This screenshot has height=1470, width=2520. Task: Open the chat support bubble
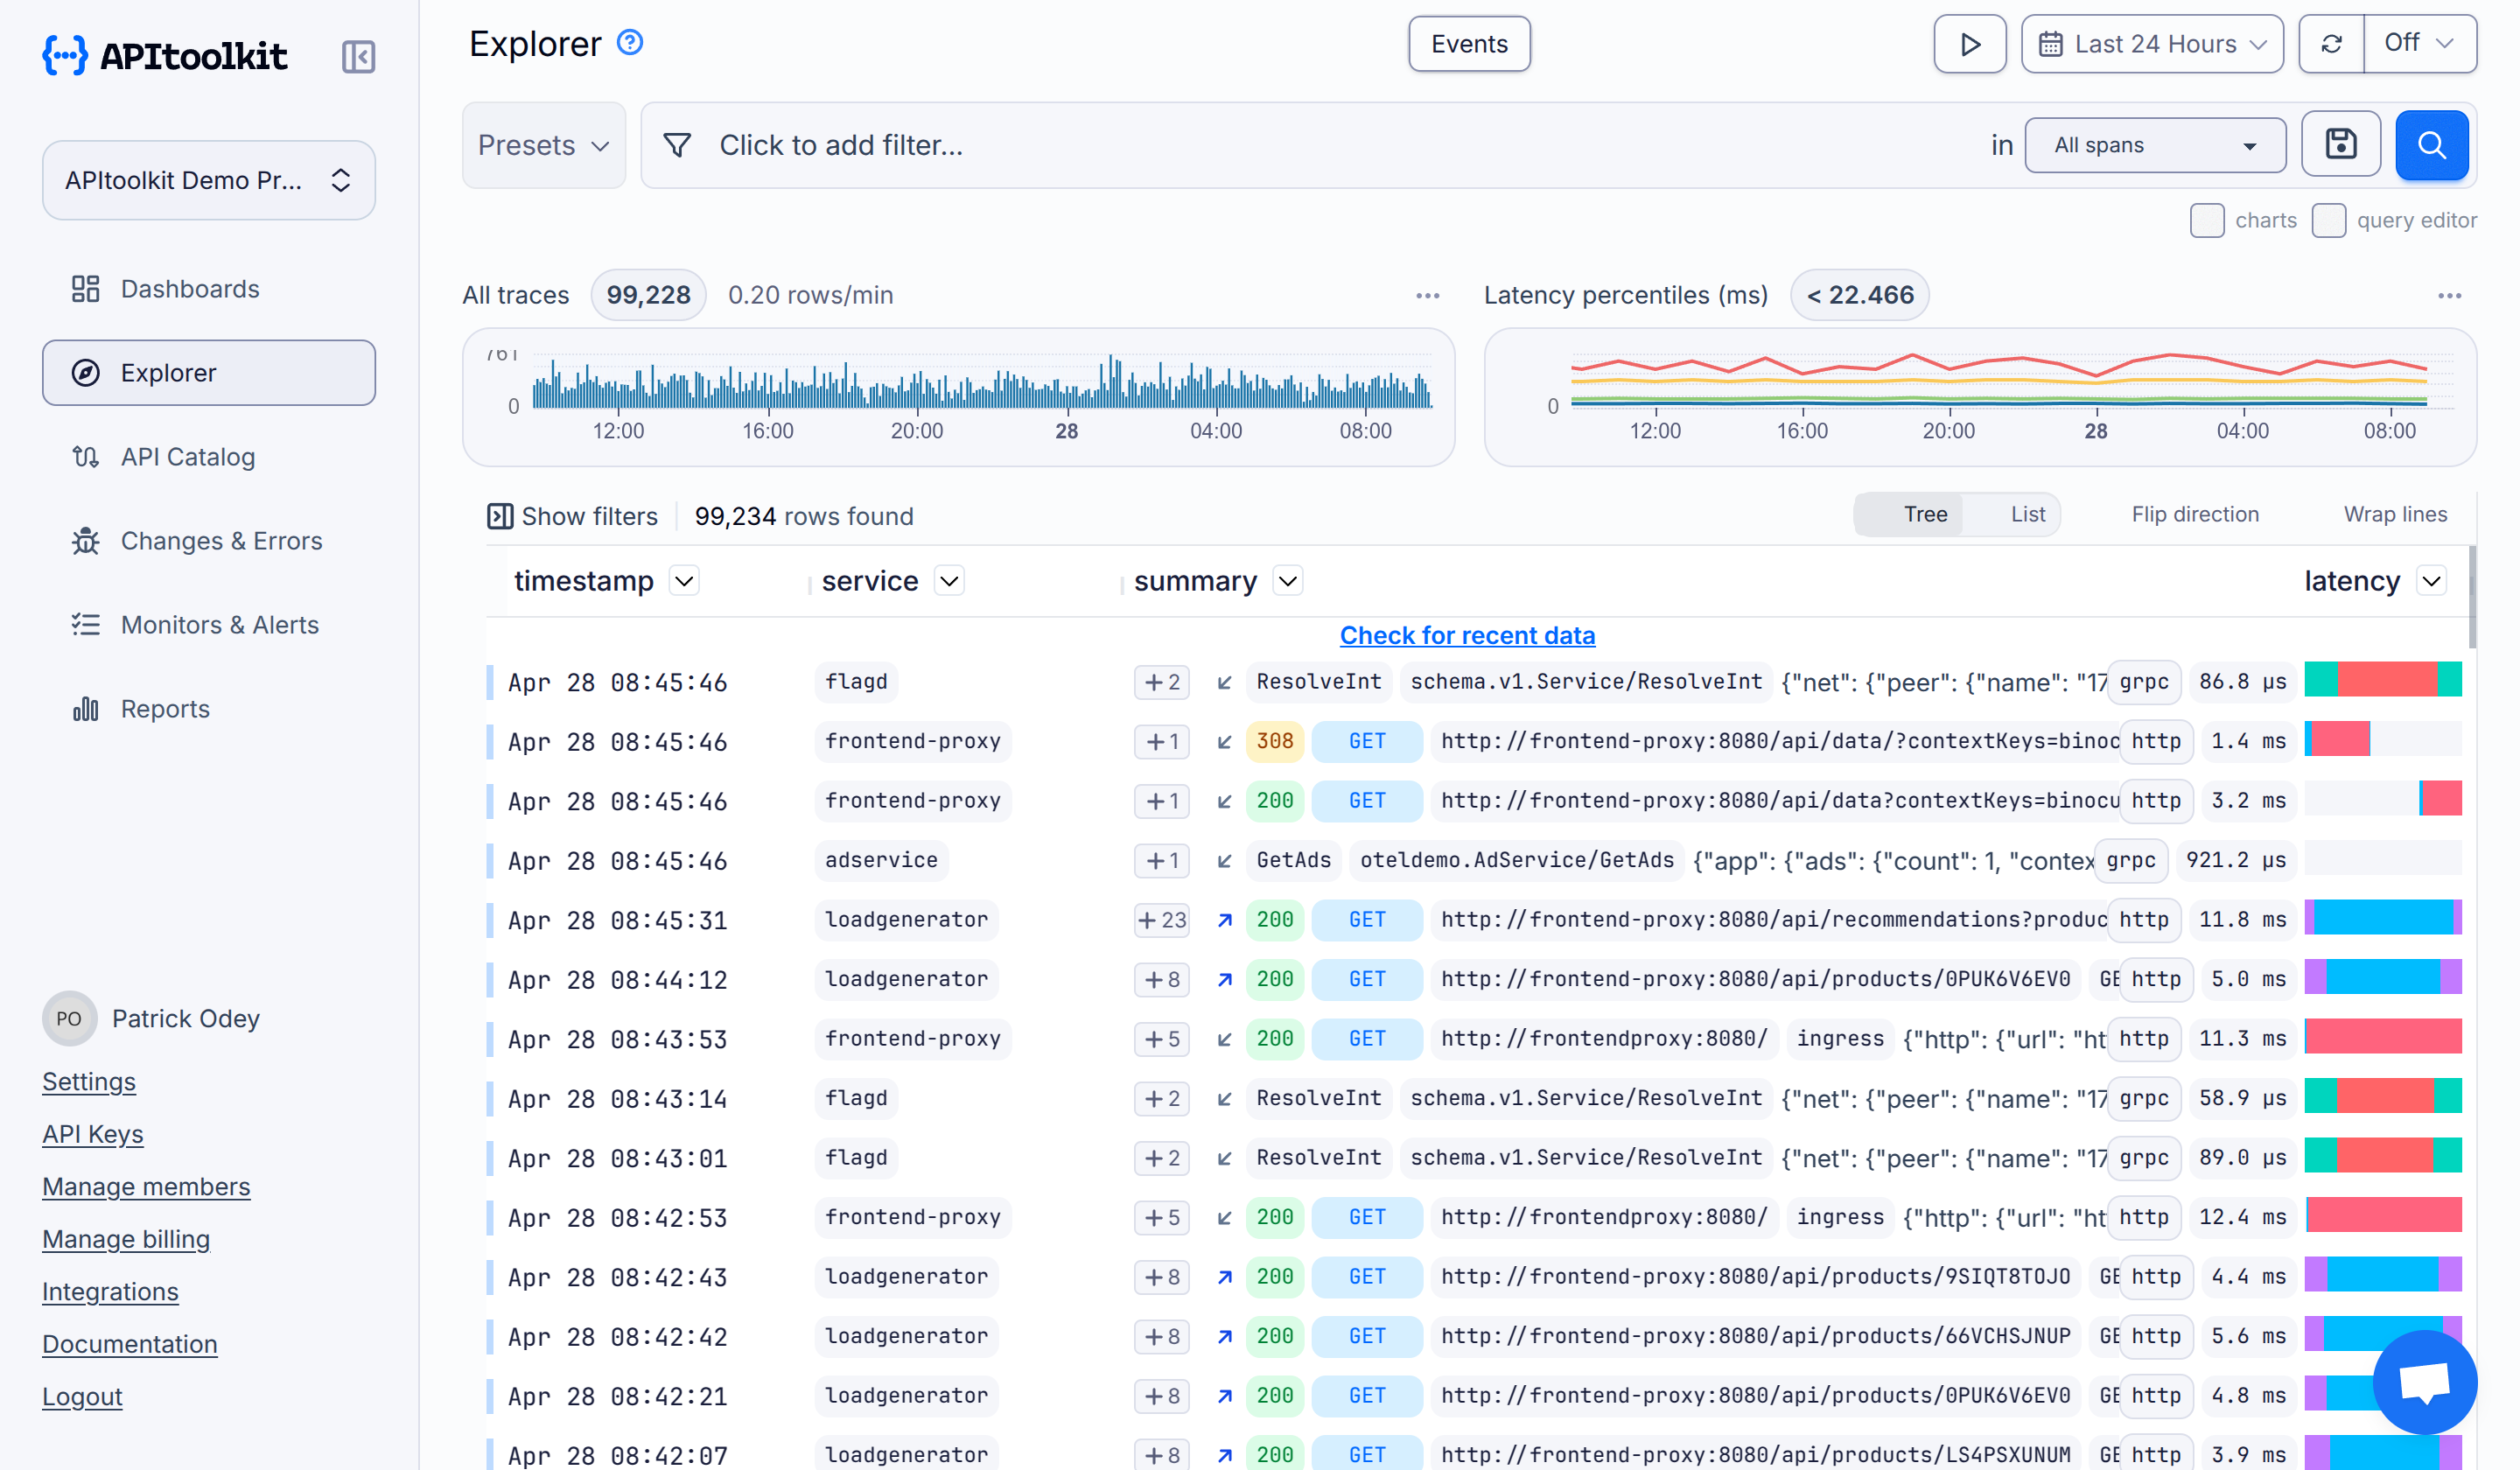(2425, 1381)
